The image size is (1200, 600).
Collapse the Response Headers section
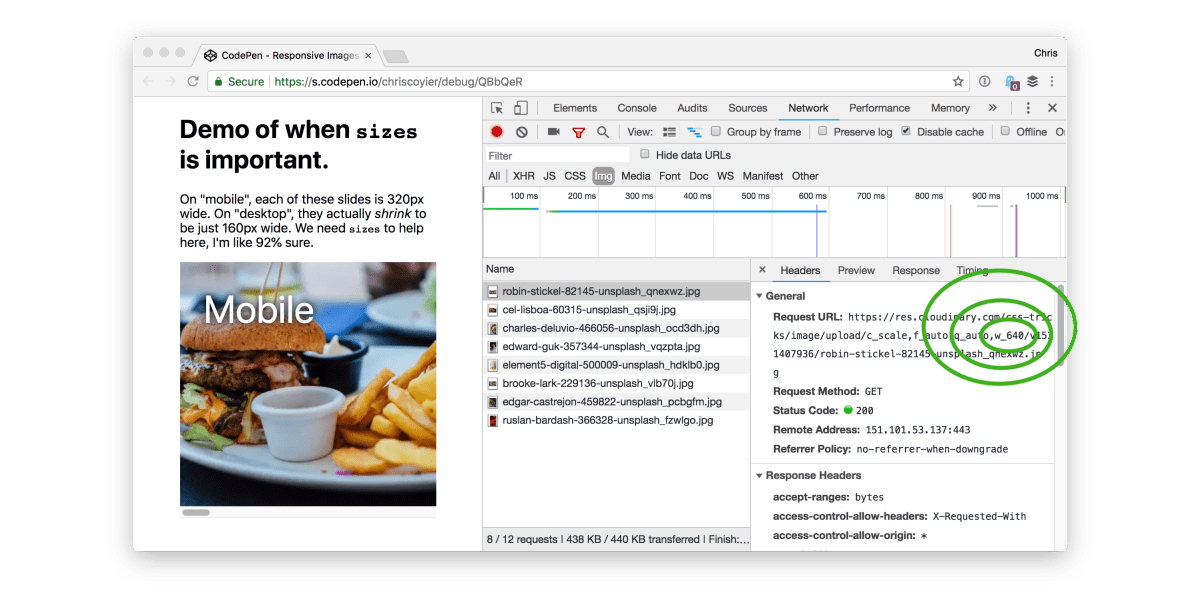click(759, 476)
